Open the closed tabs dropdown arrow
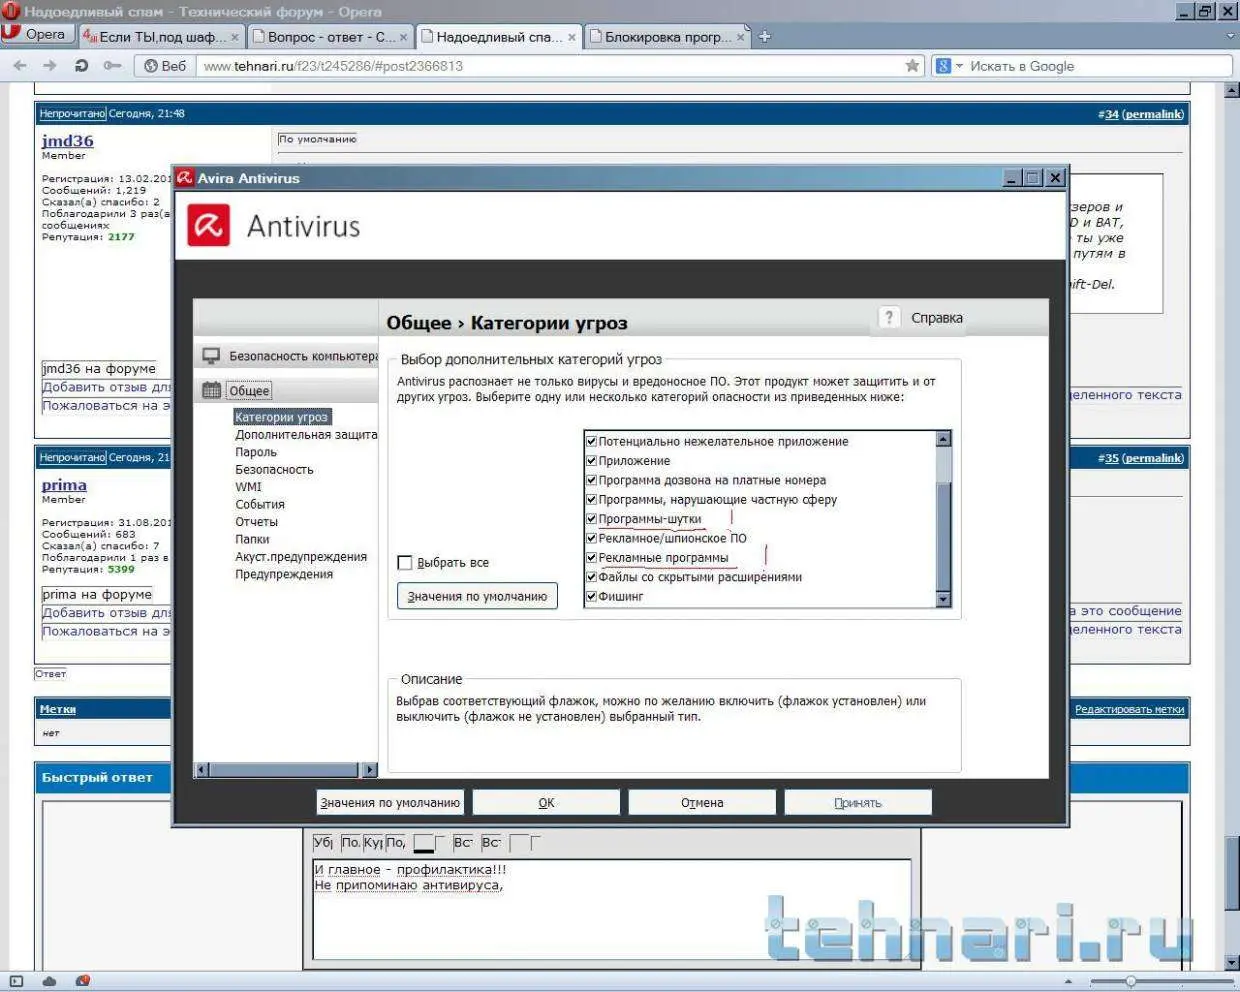This screenshot has height=992, width=1240. (1230, 37)
